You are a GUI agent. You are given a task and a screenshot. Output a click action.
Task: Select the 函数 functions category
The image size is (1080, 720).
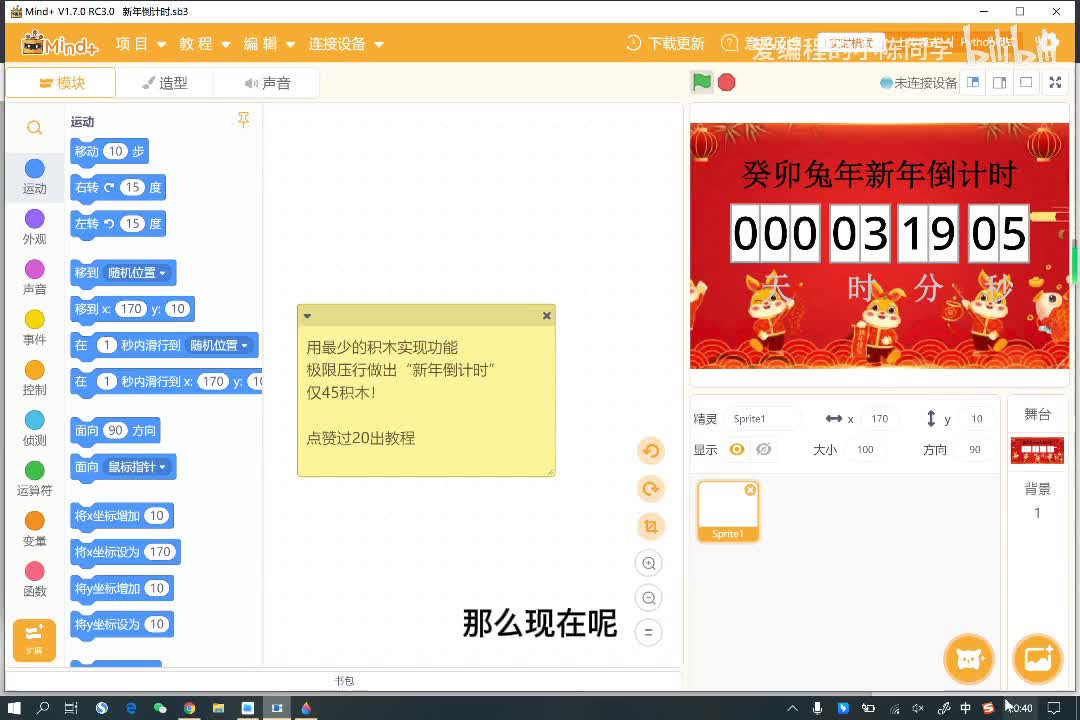coord(34,579)
